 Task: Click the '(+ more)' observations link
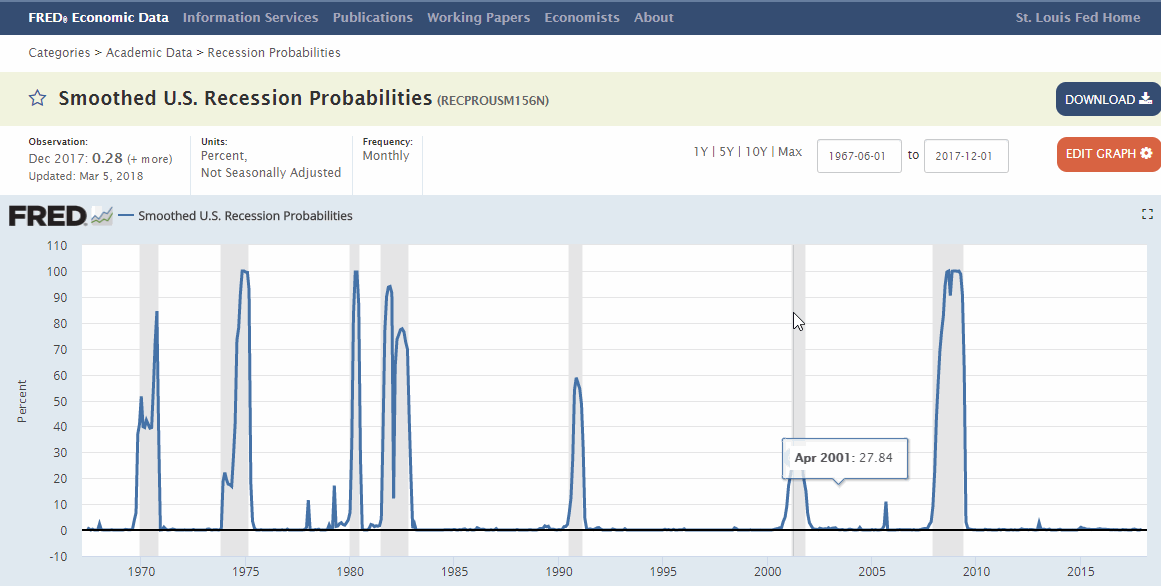coord(150,159)
